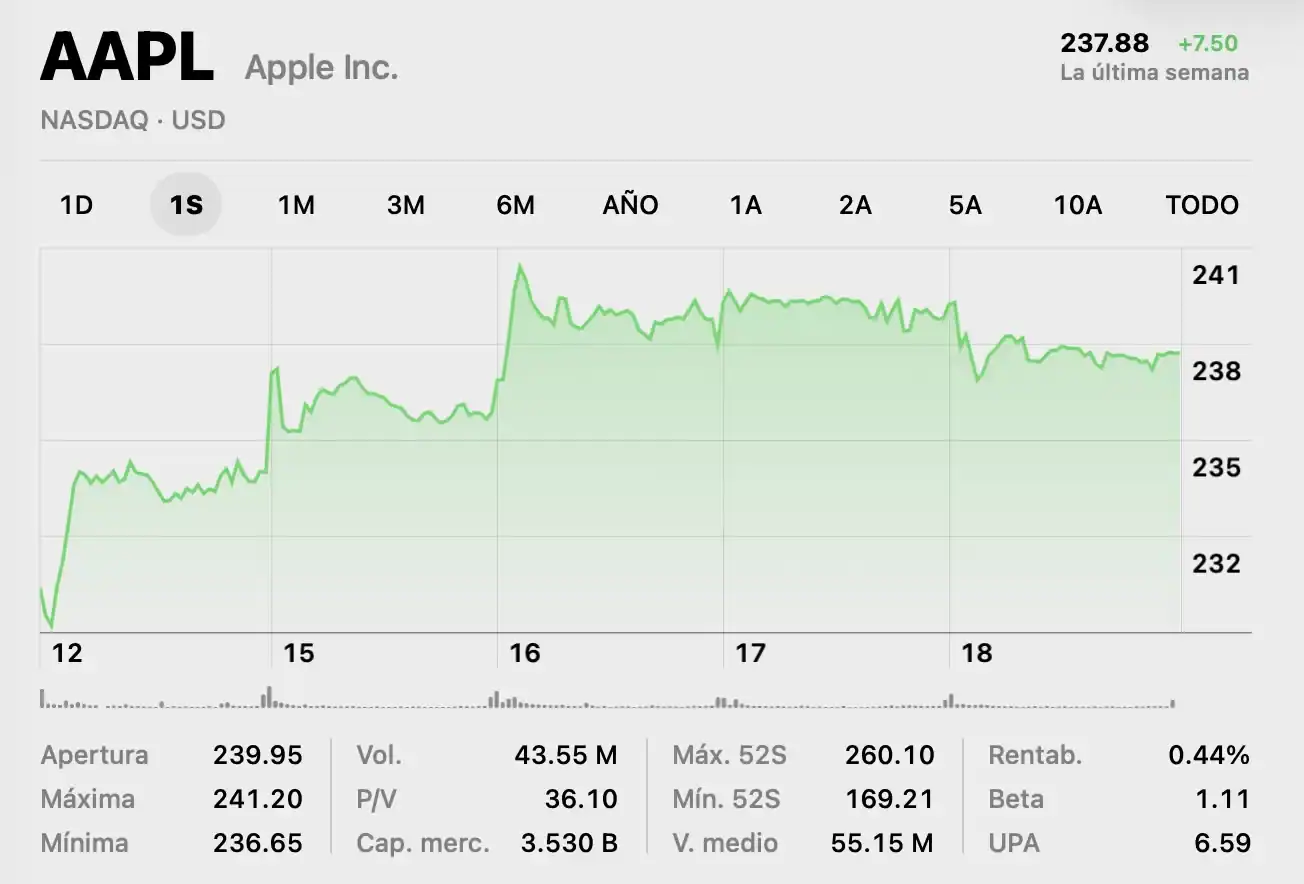The height and width of the screenshot is (884, 1304).
Task: Select the 10A range tab
Action: click(1077, 205)
